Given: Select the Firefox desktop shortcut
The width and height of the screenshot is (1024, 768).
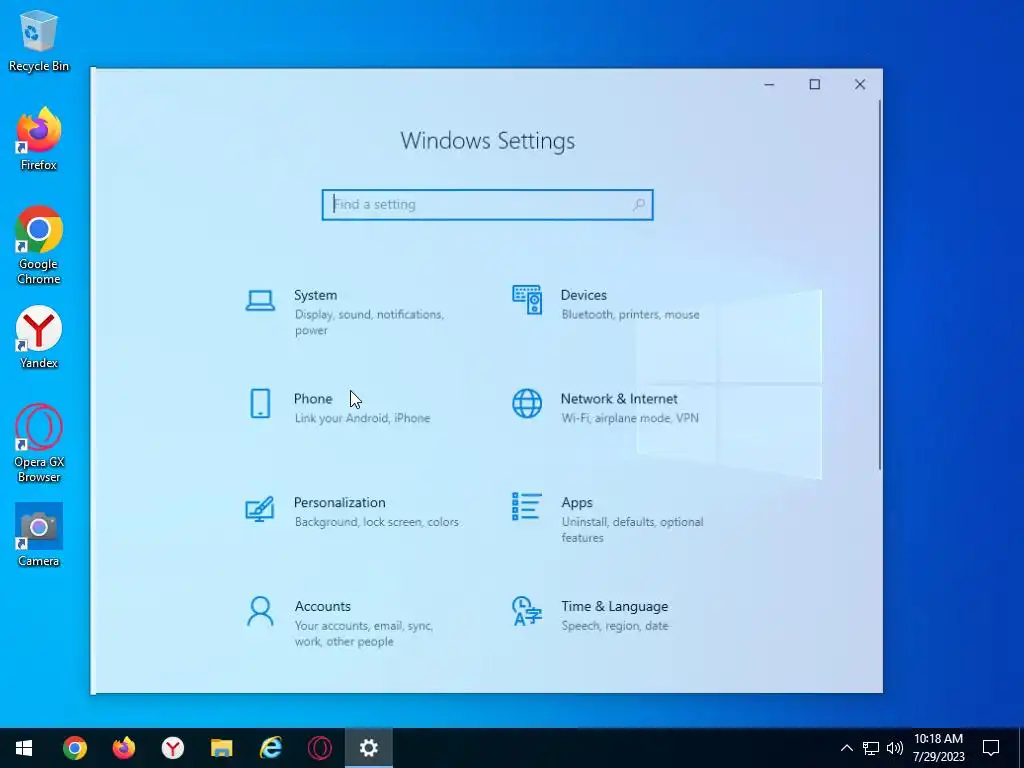Looking at the screenshot, I should 39,139.
